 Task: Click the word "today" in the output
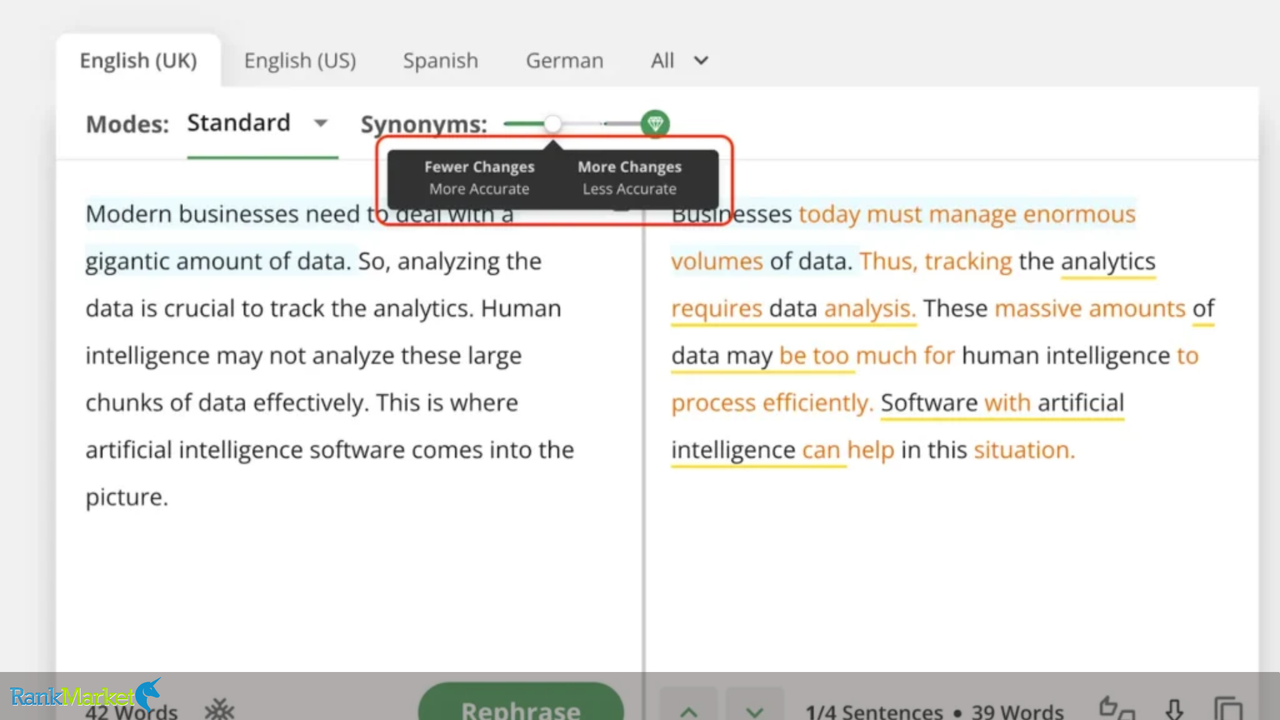pos(829,214)
